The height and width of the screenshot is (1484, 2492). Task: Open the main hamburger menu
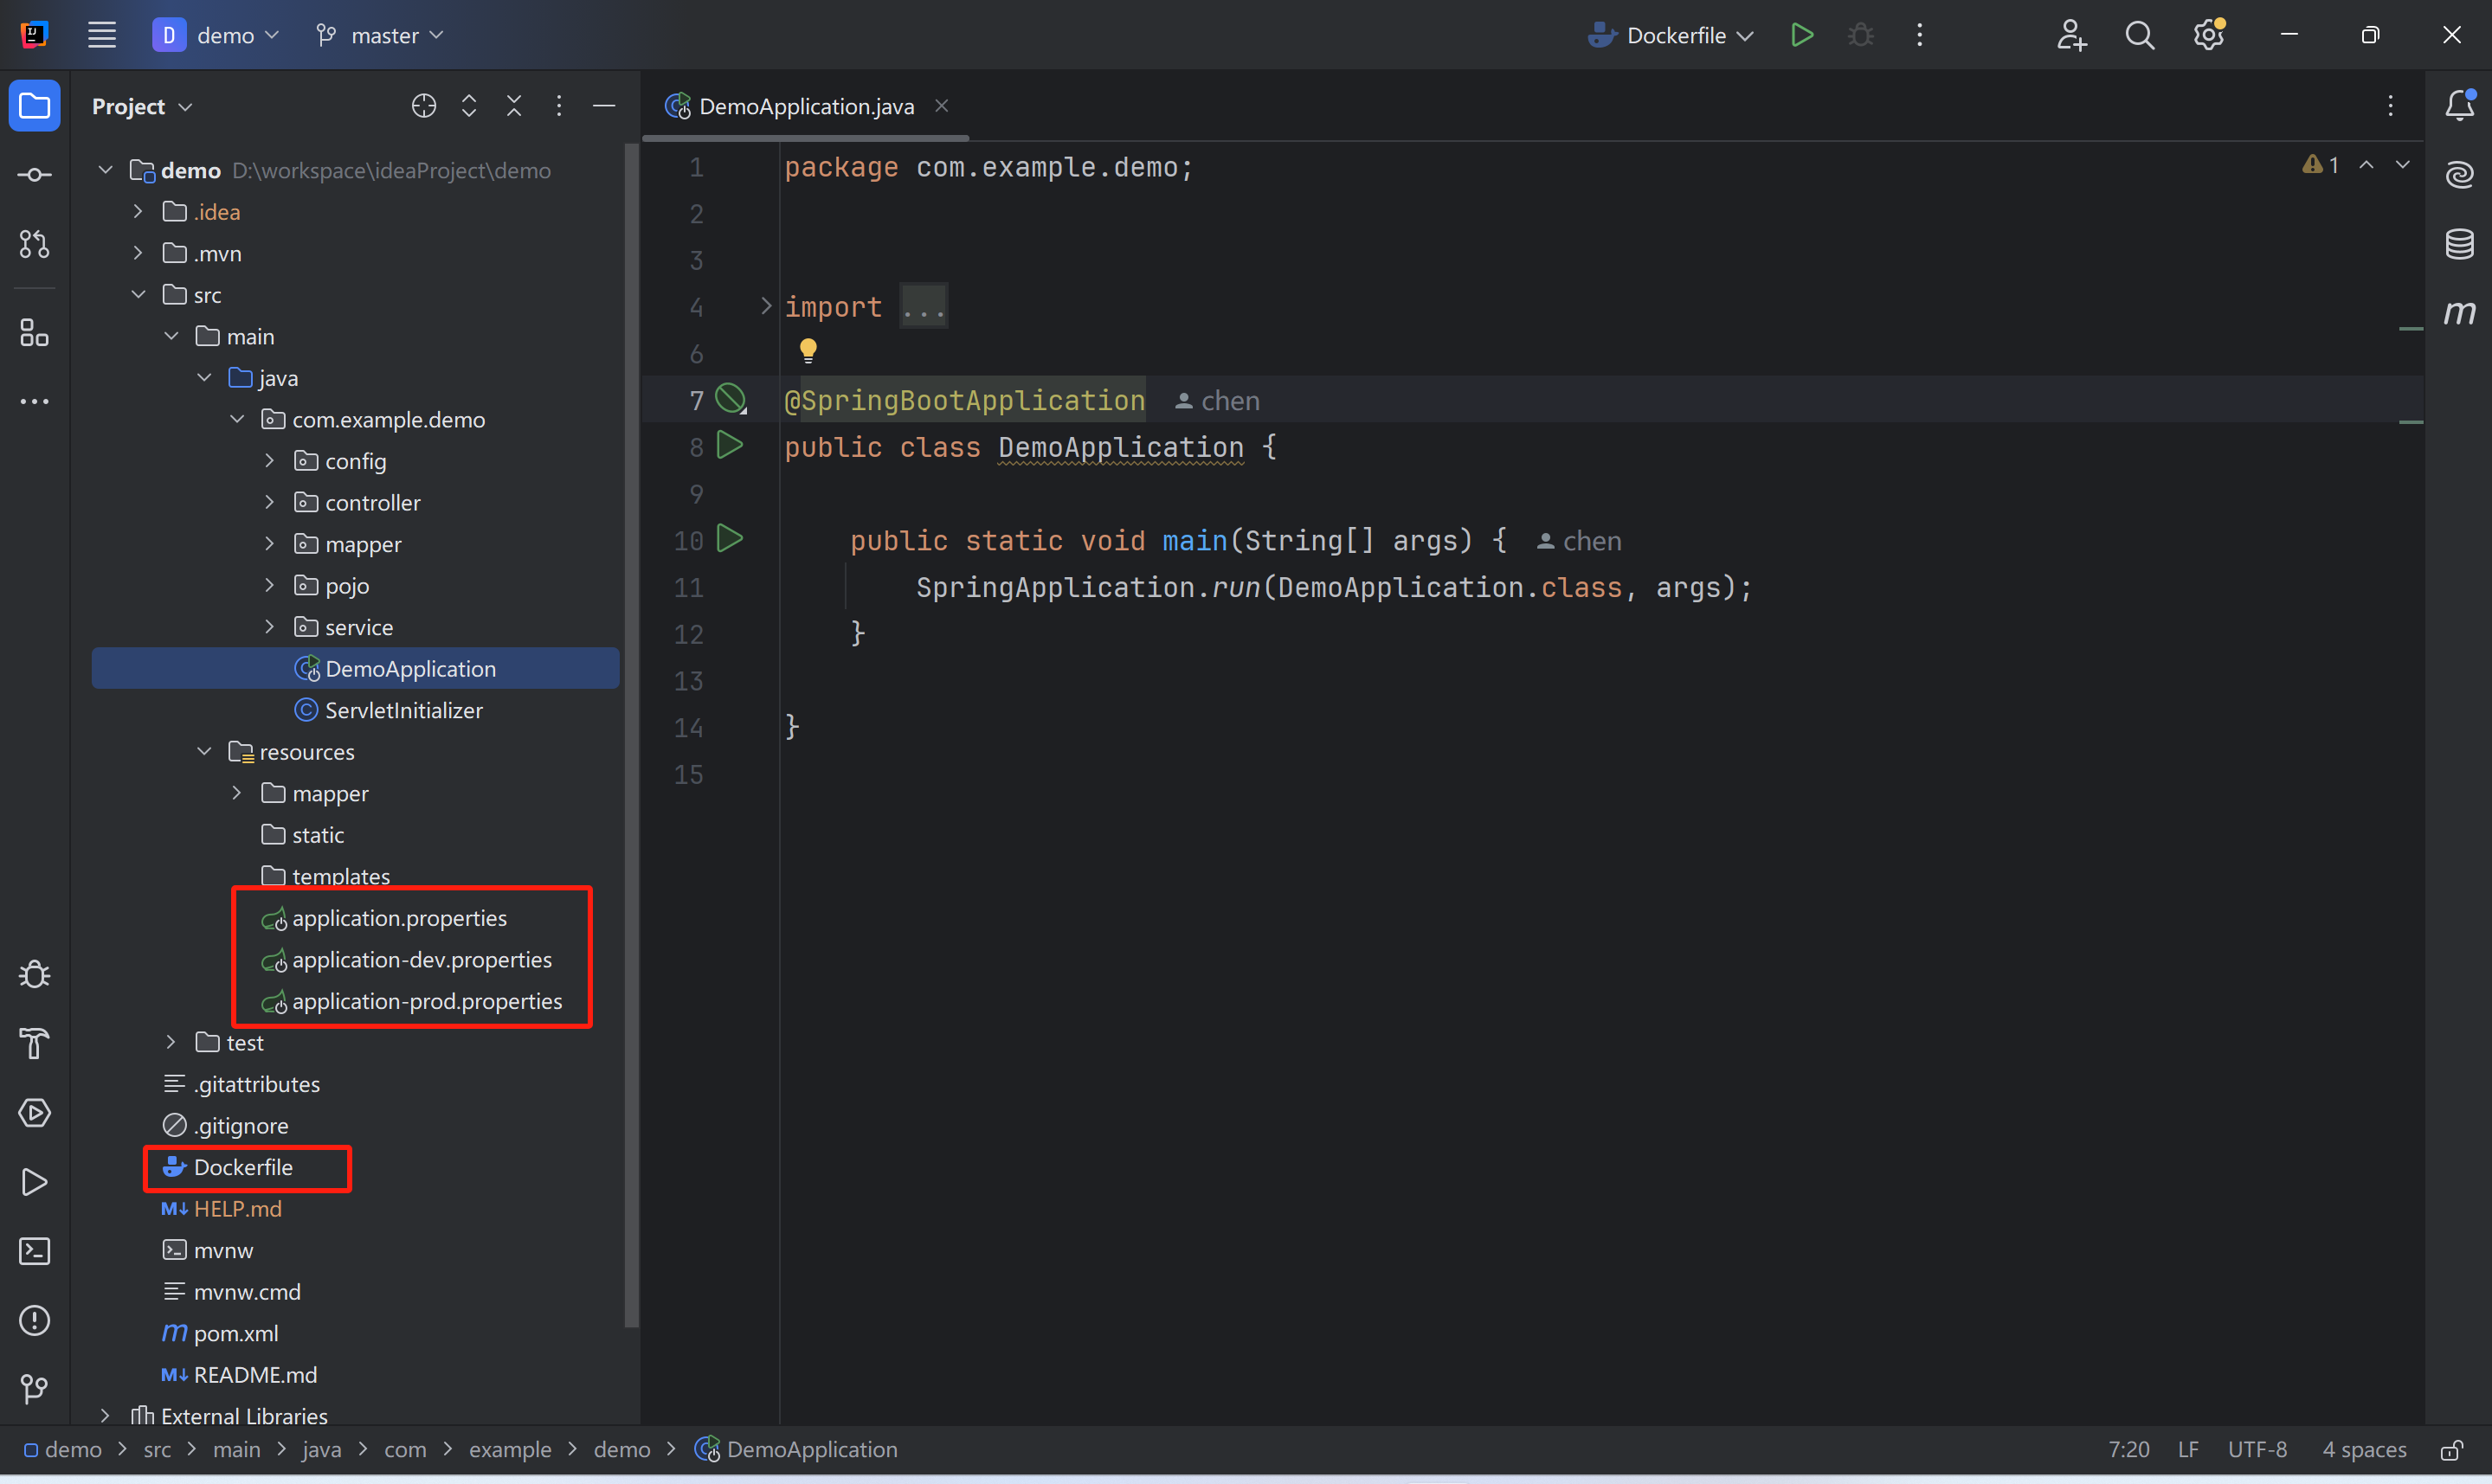(x=102, y=35)
